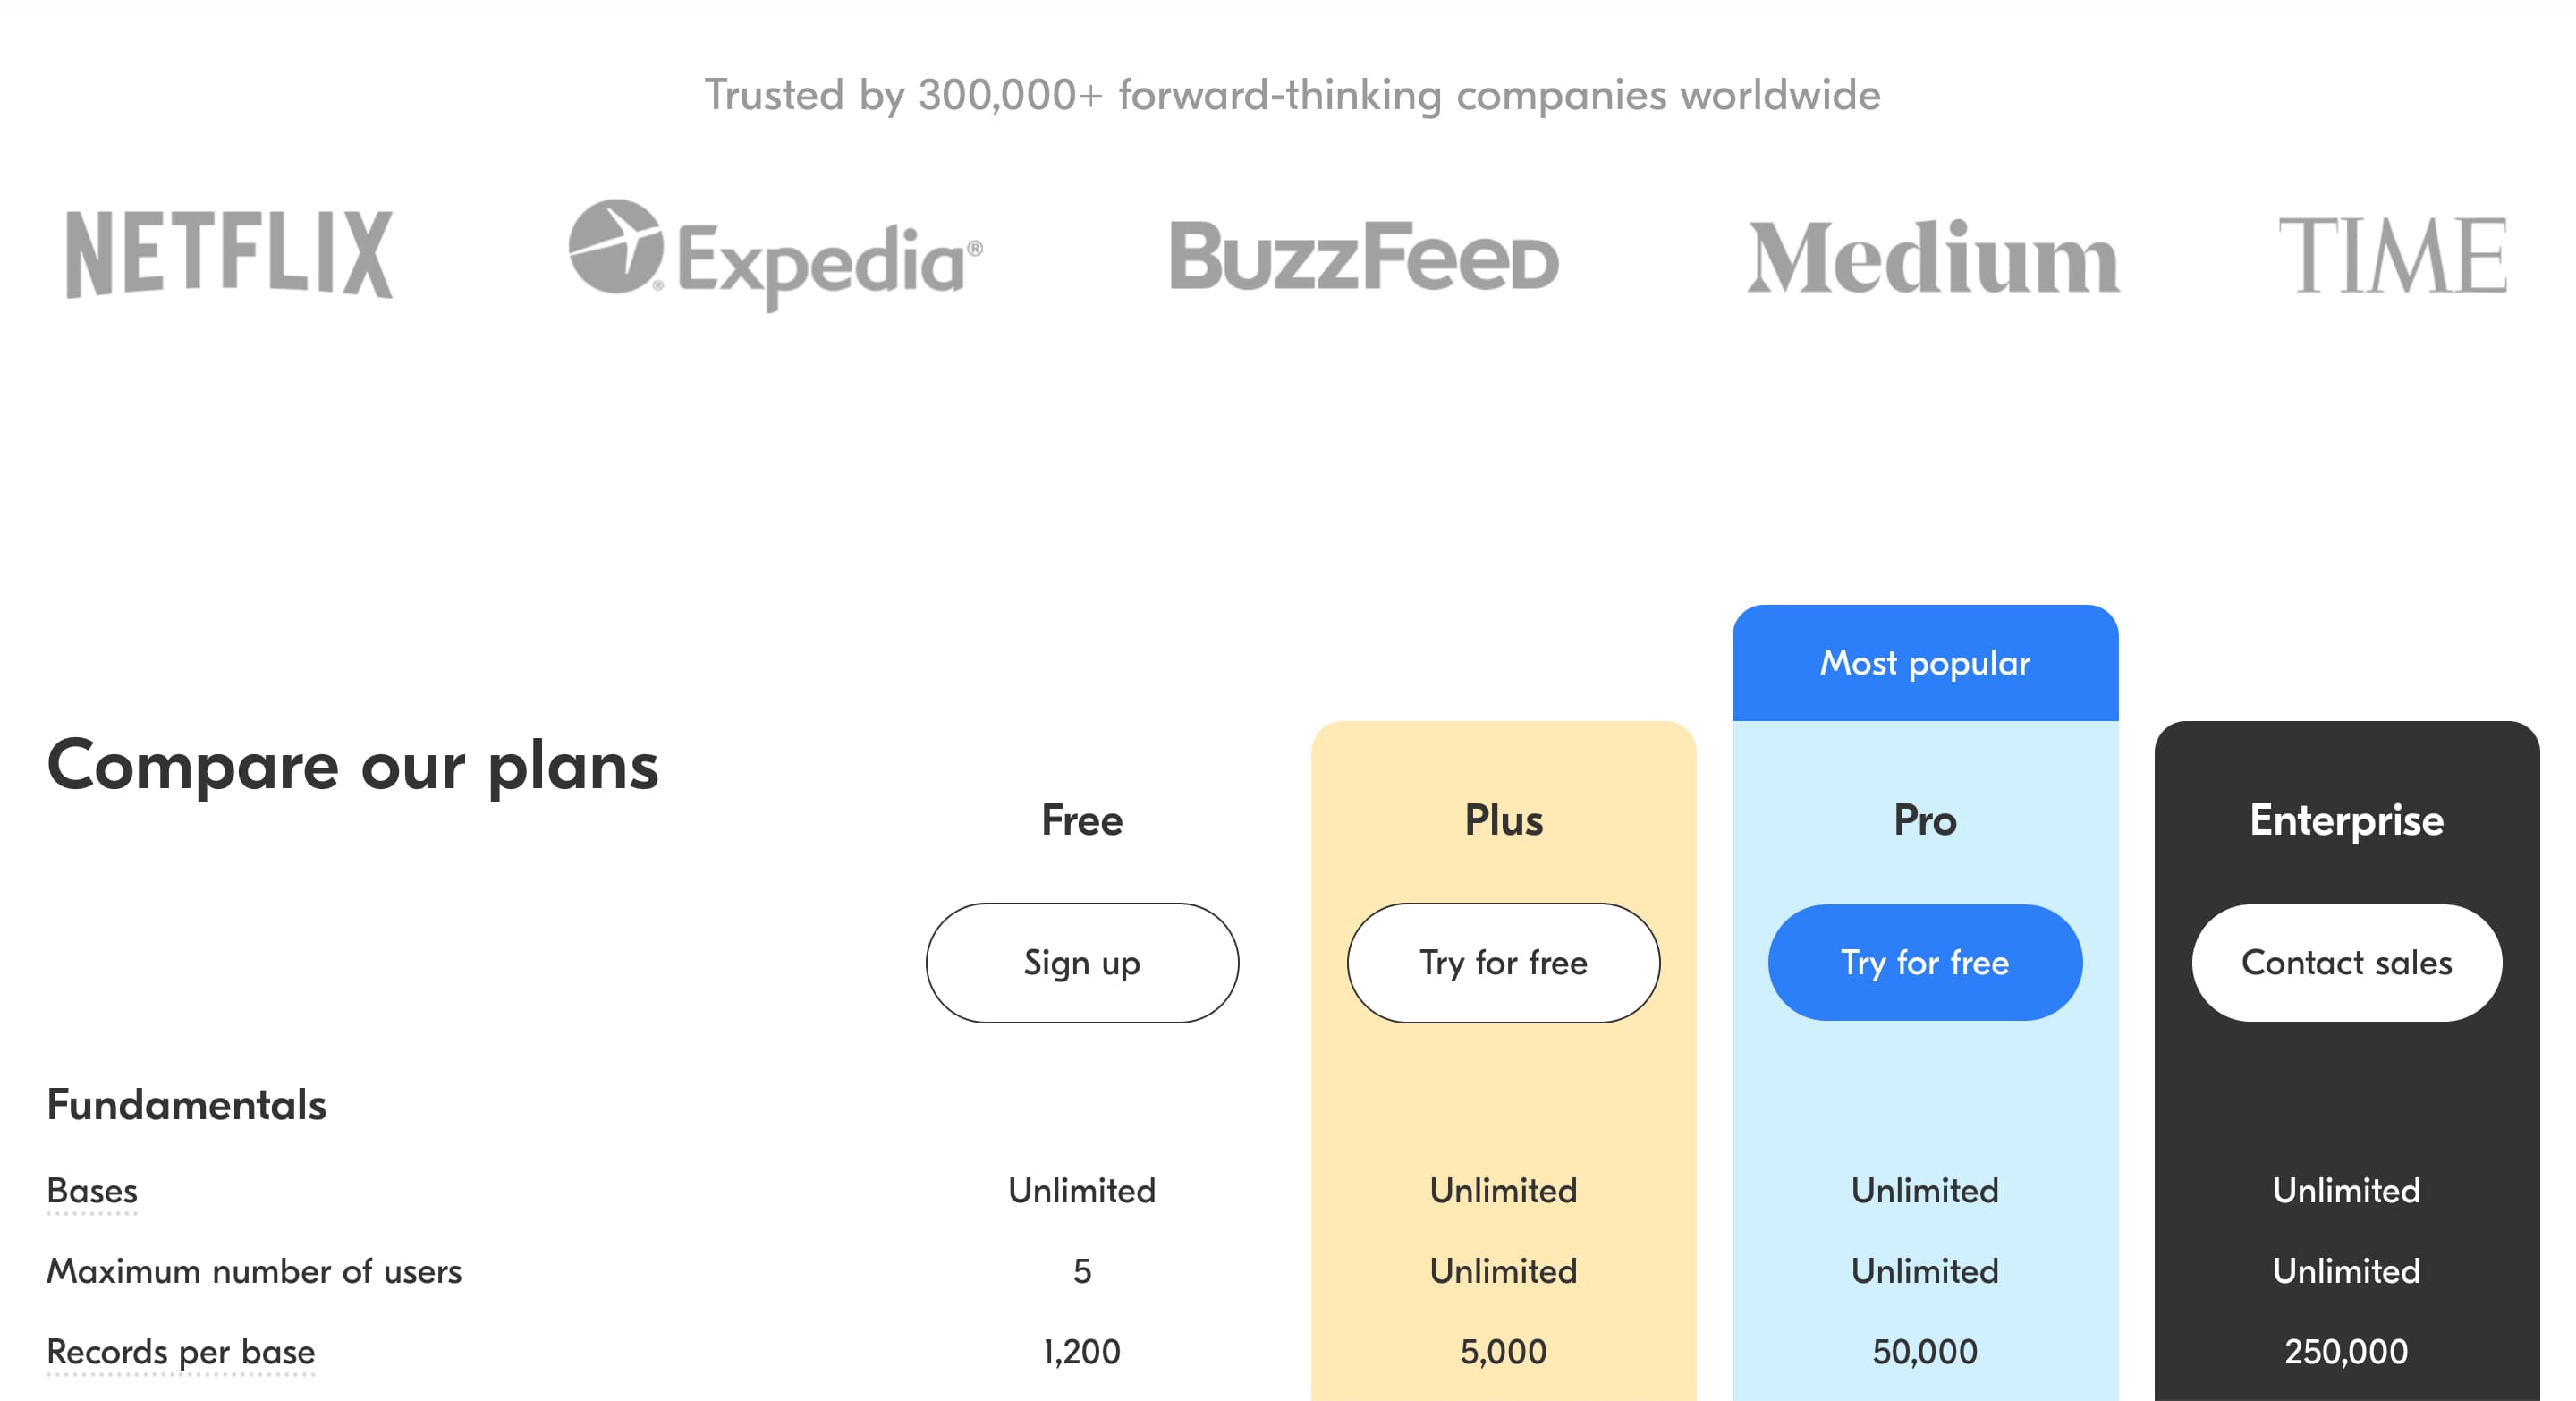Select the Free plan column heading
Image resolution: width=2576 pixels, height=1401 pixels.
(x=1081, y=820)
